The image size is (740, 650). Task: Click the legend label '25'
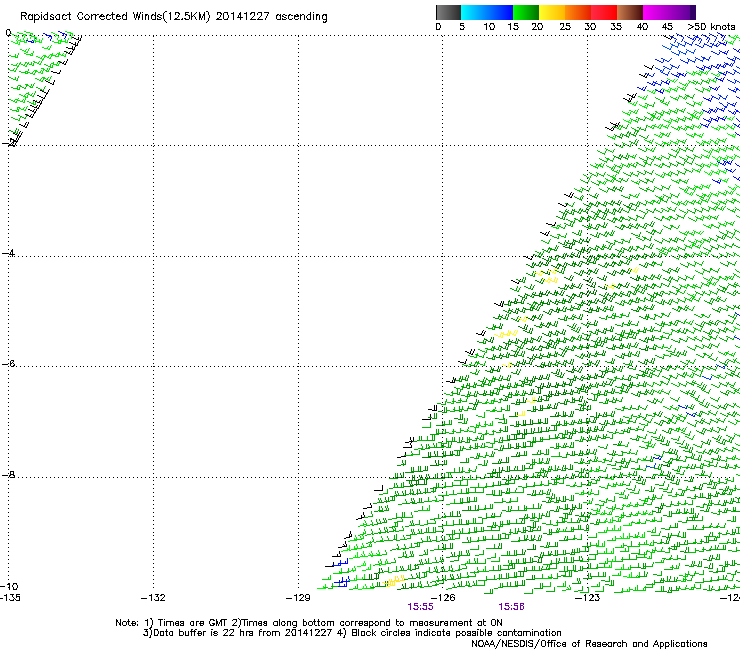pyautogui.click(x=565, y=27)
